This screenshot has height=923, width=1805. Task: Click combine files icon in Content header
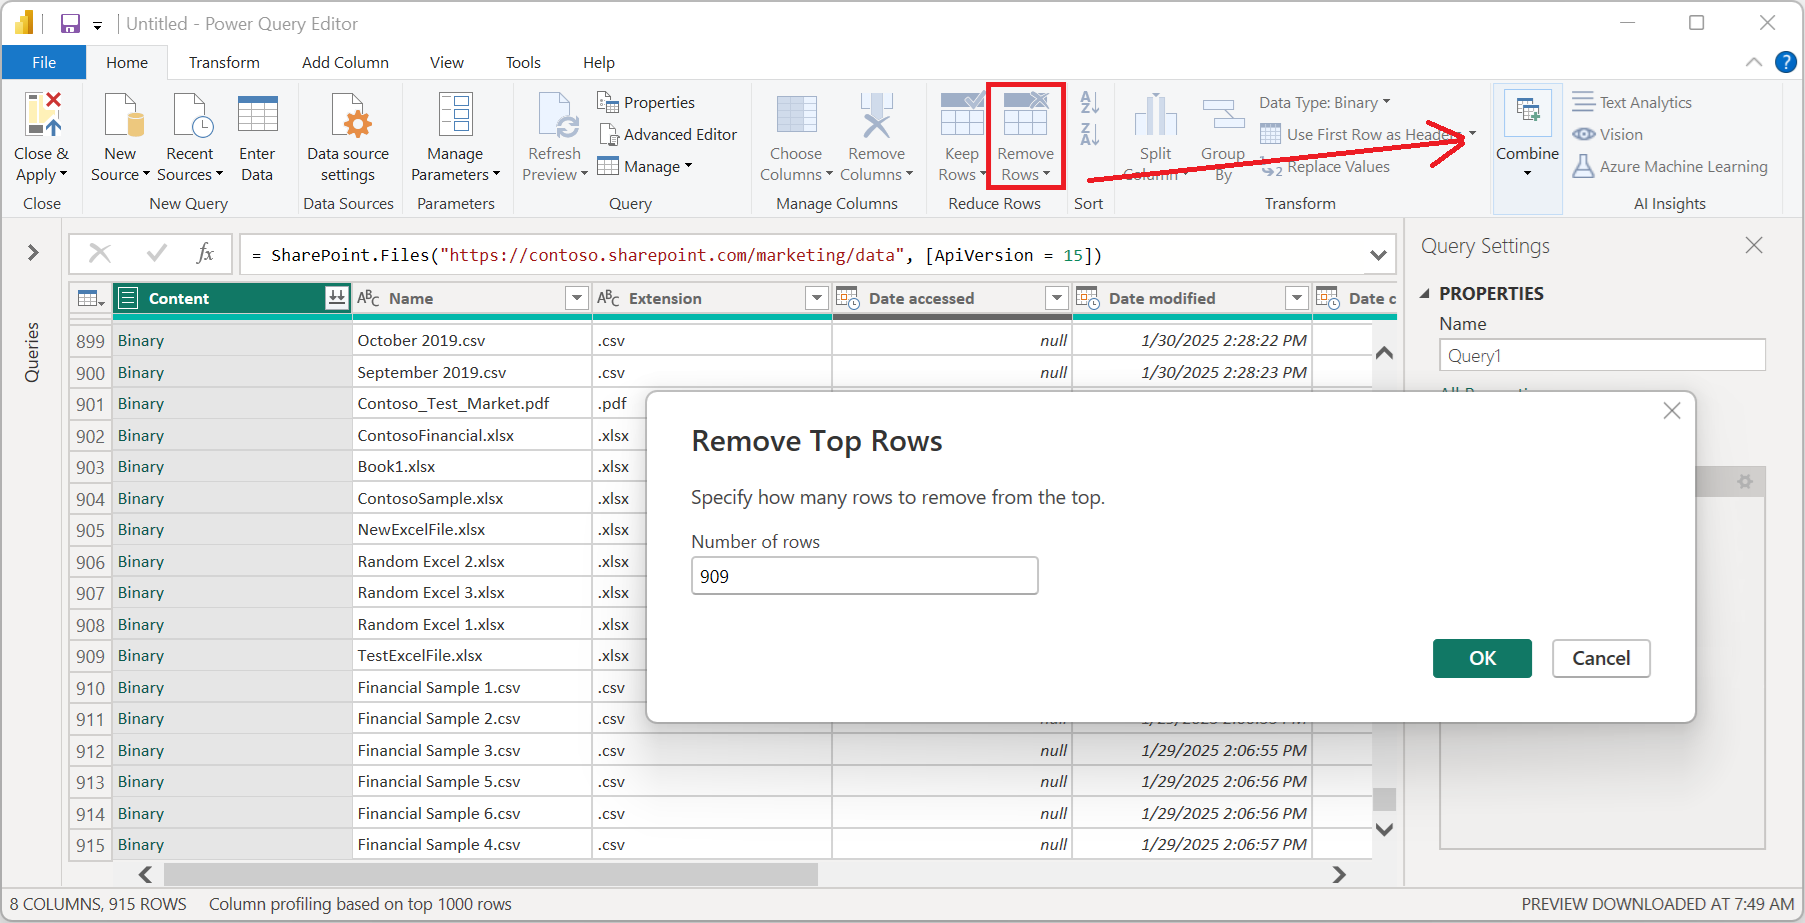(337, 298)
